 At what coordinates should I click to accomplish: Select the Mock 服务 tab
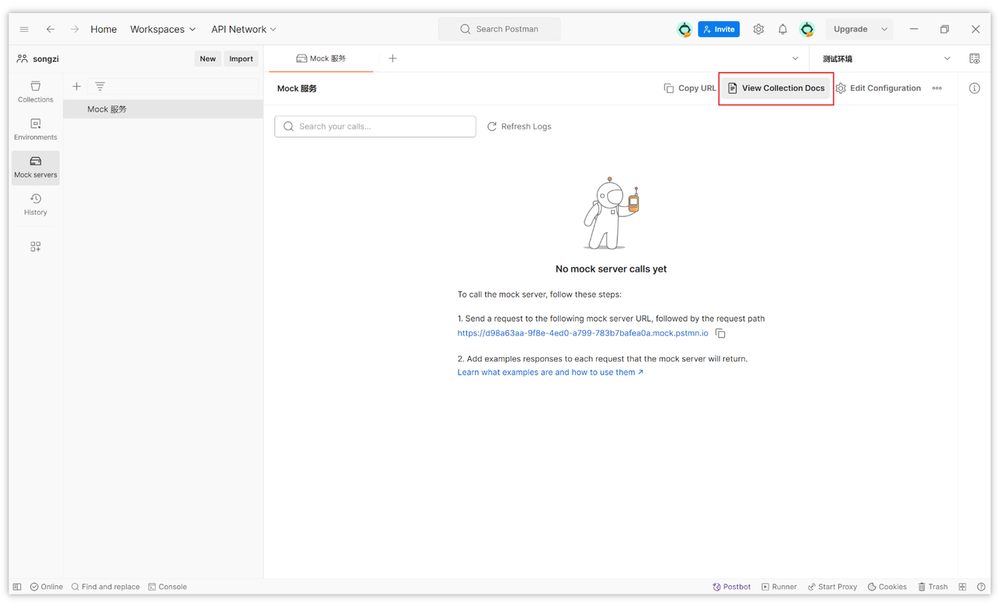coord(322,59)
